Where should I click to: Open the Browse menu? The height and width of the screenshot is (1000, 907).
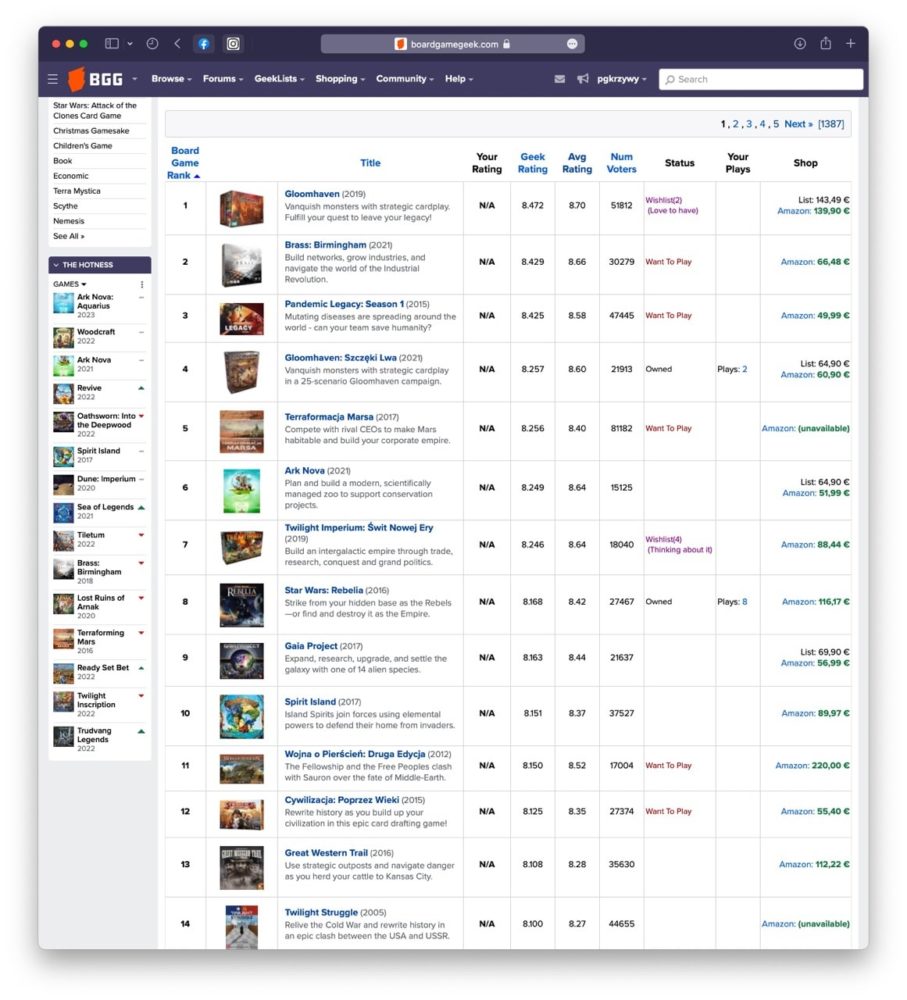(x=171, y=79)
